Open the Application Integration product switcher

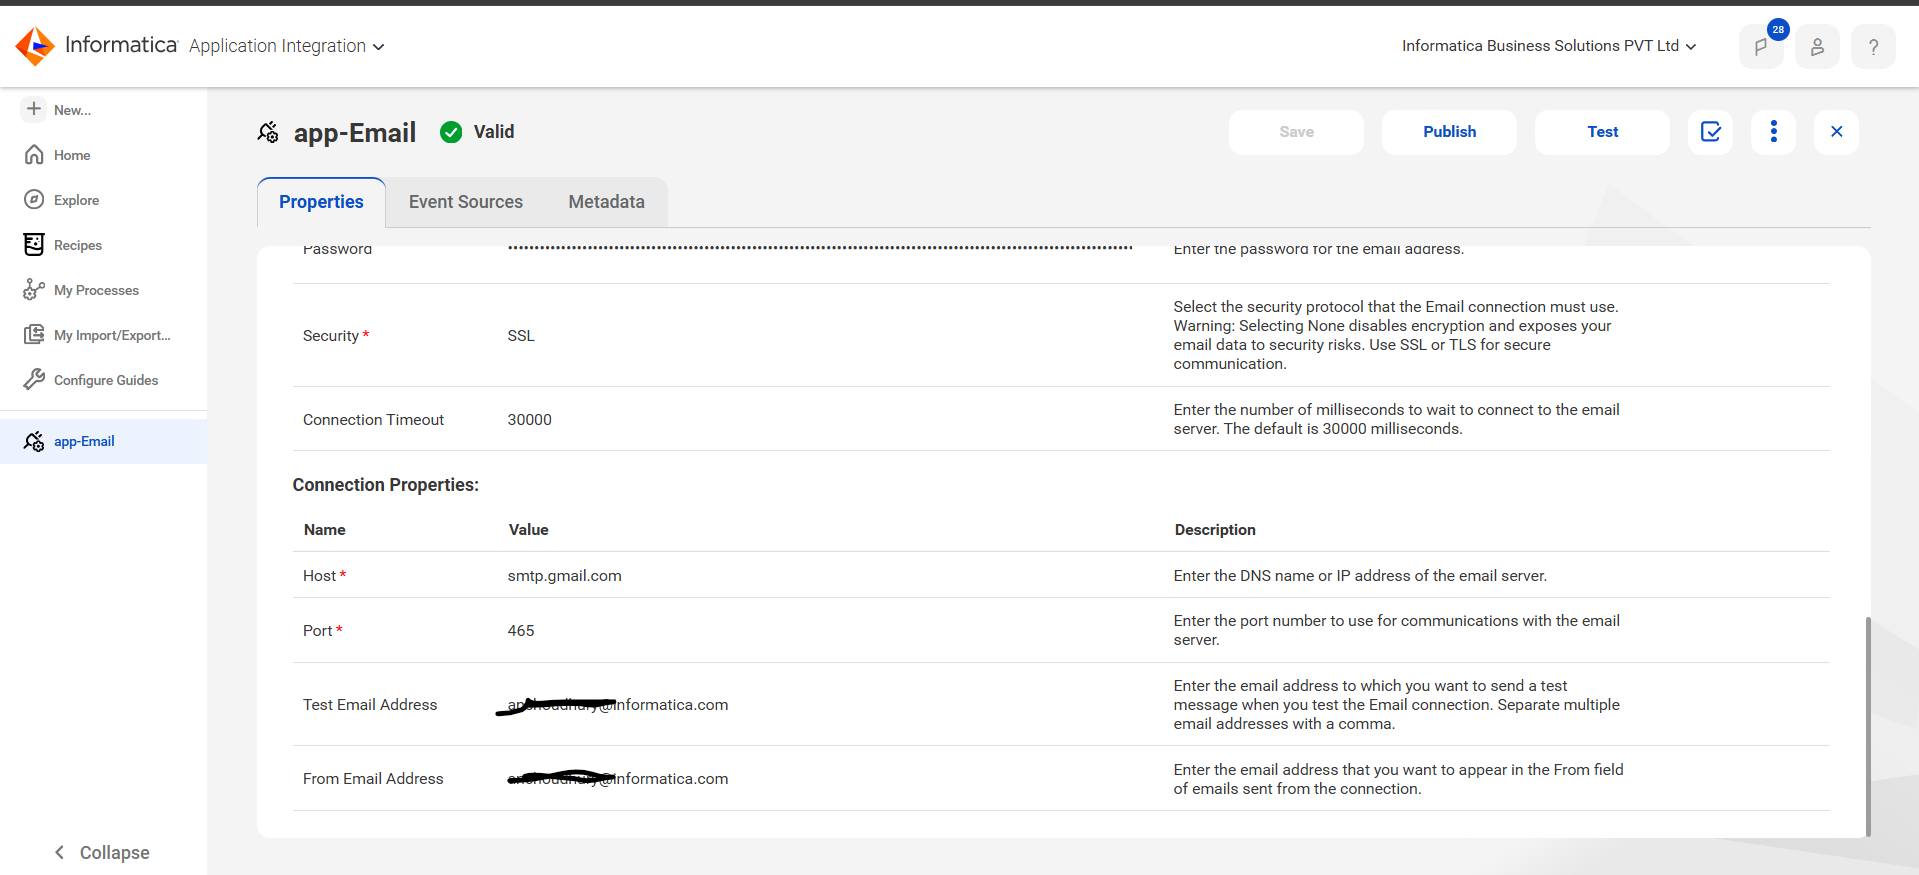pyautogui.click(x=286, y=46)
